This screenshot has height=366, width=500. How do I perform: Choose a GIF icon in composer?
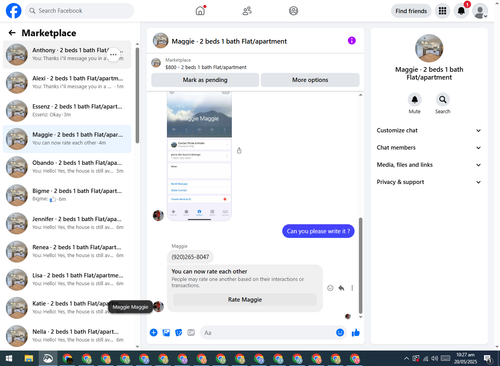(191, 332)
